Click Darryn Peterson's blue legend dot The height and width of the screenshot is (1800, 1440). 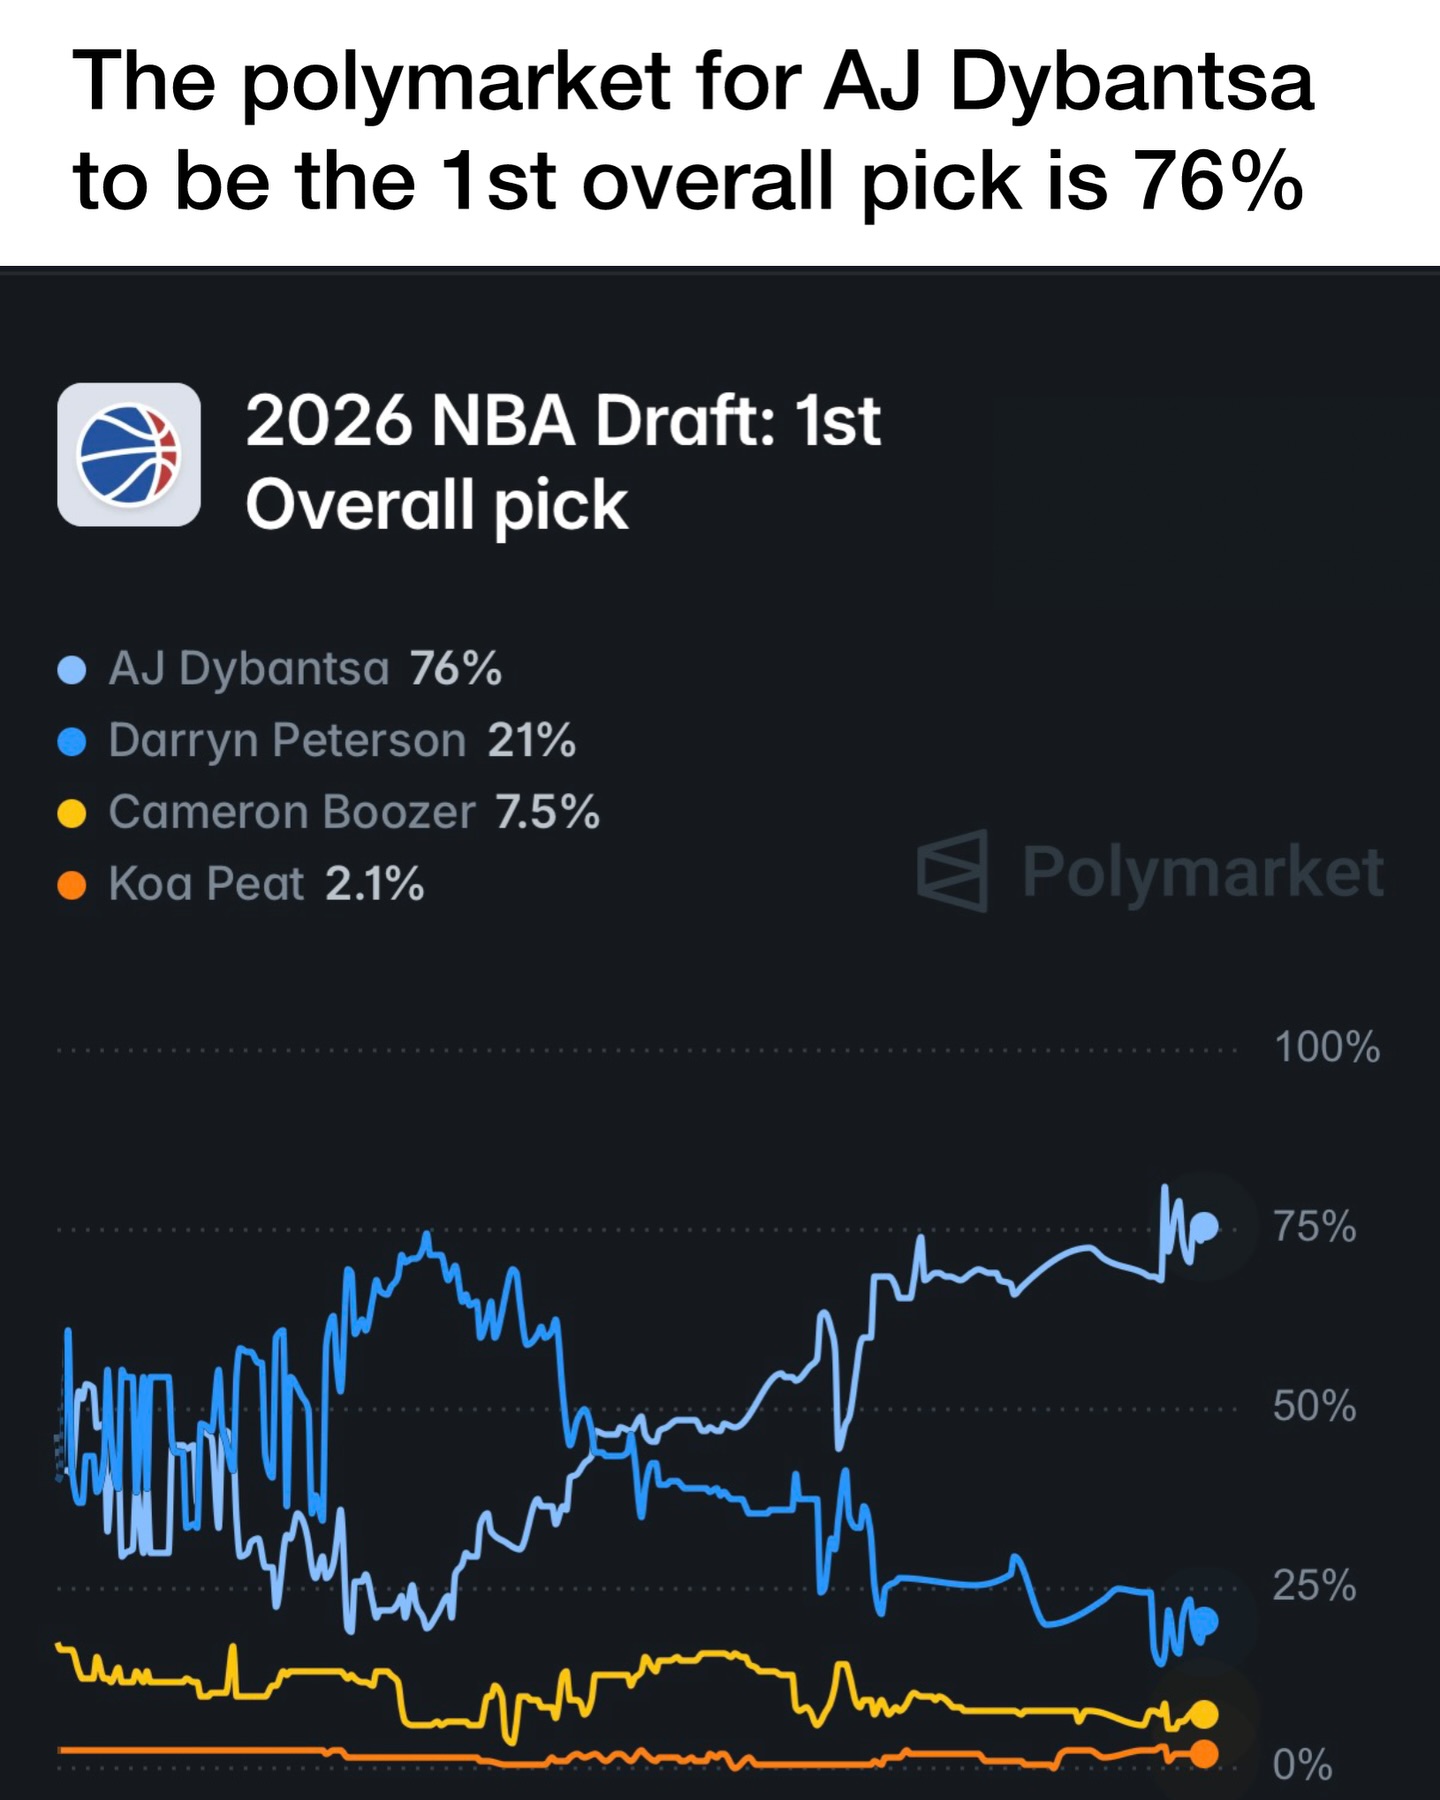72,742
